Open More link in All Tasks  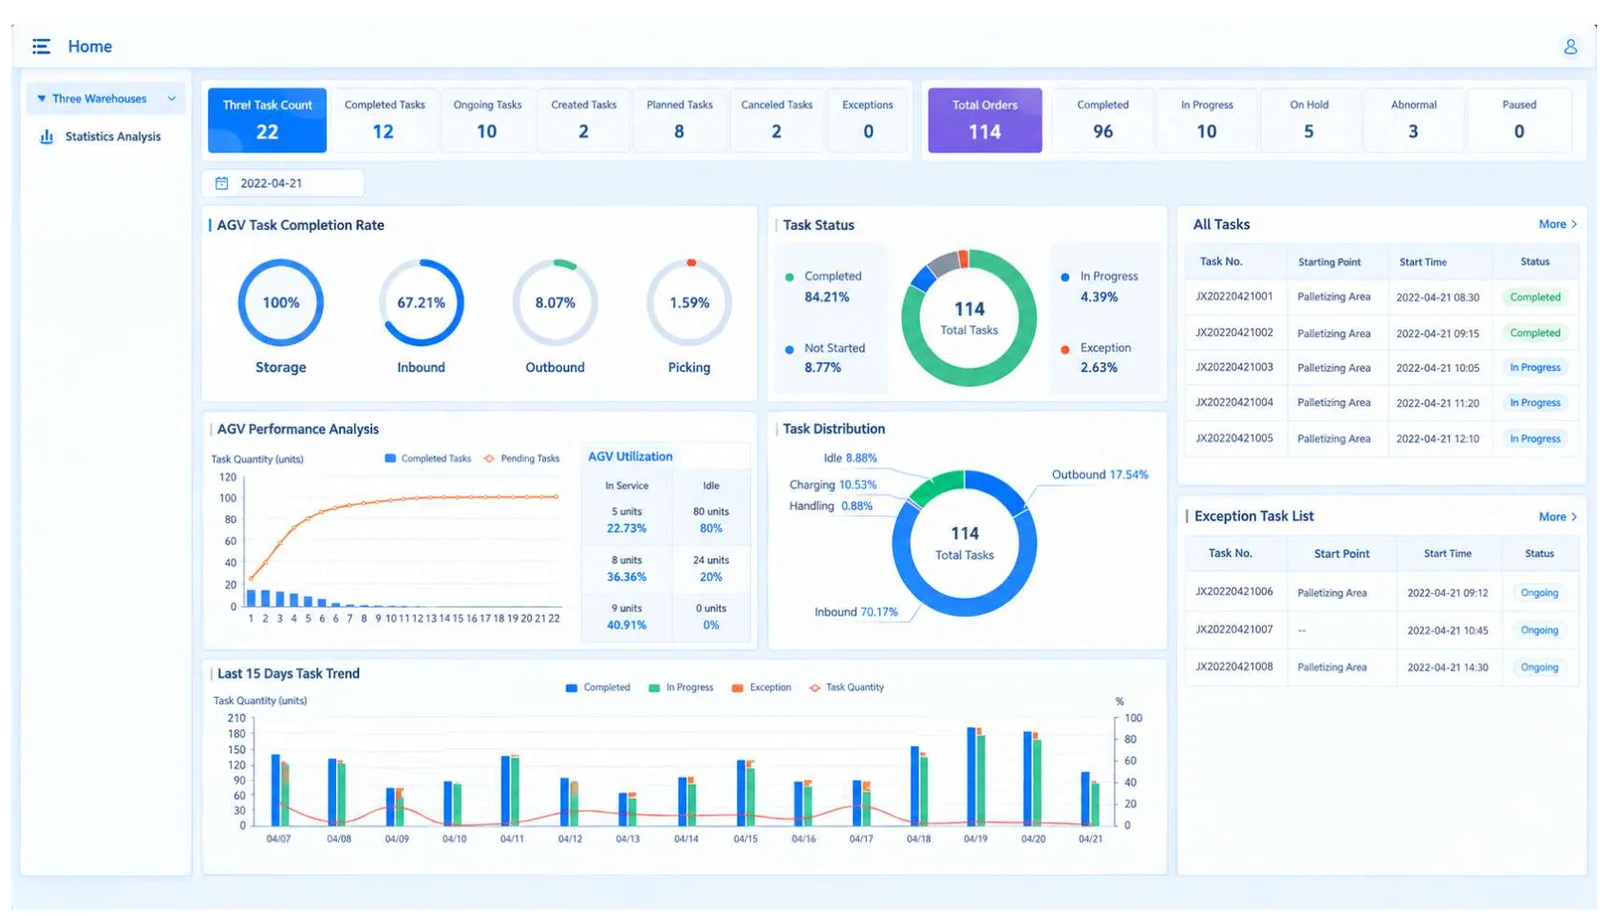[x=1552, y=224]
